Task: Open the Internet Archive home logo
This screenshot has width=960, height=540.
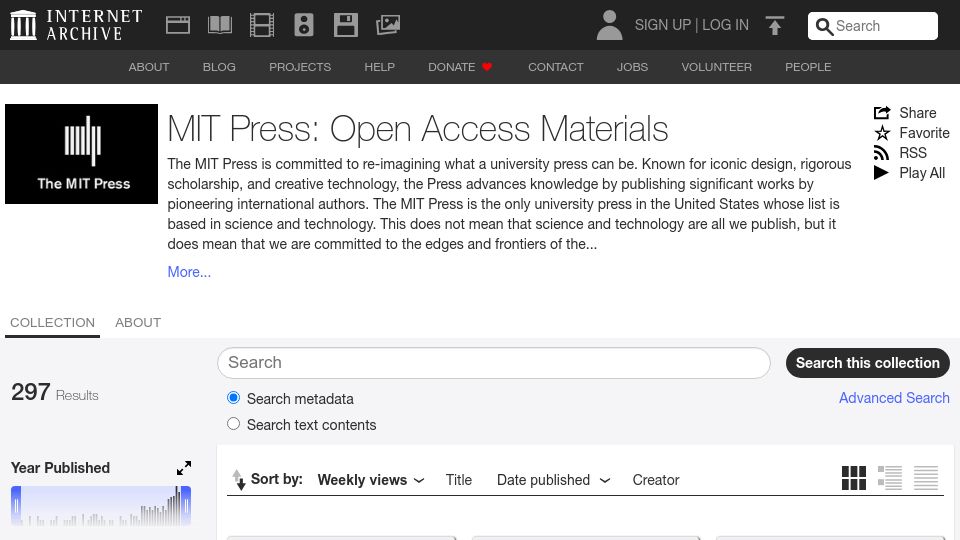Action: coord(76,25)
